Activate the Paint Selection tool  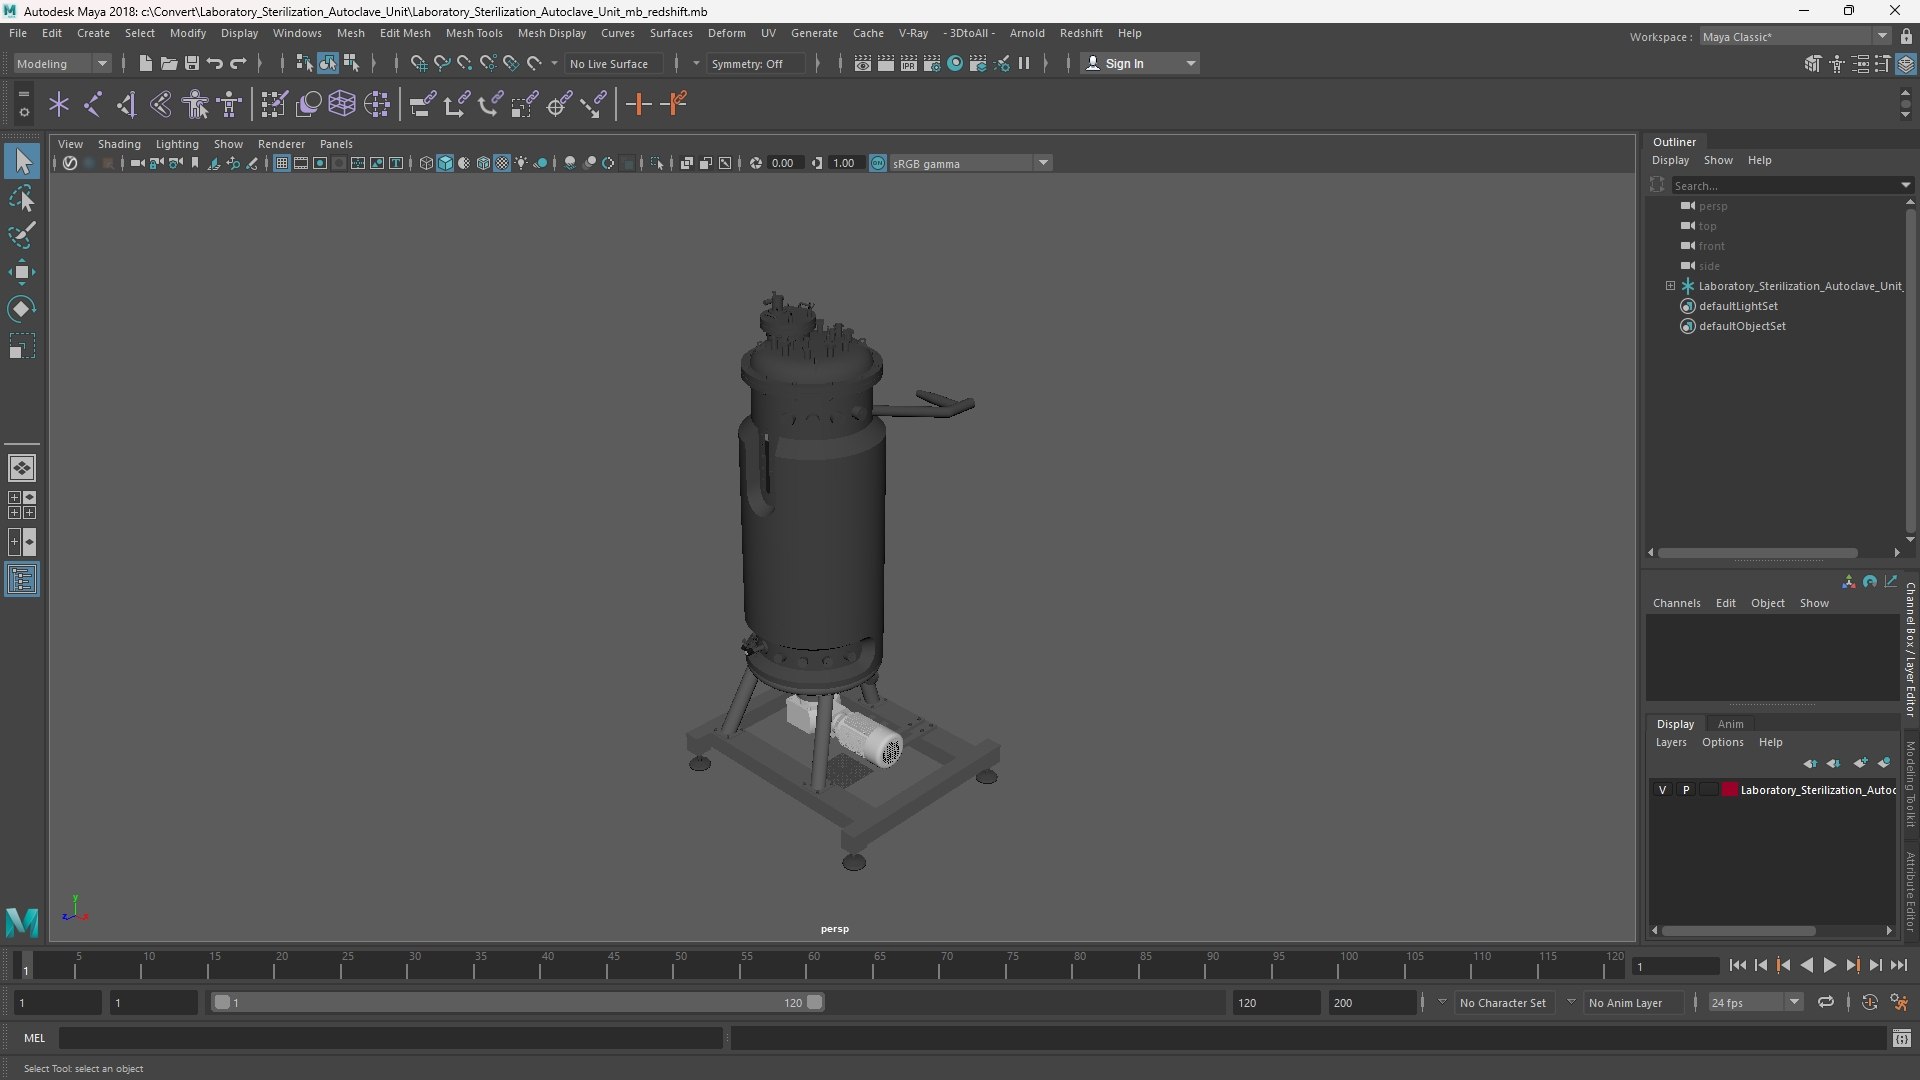(22, 236)
